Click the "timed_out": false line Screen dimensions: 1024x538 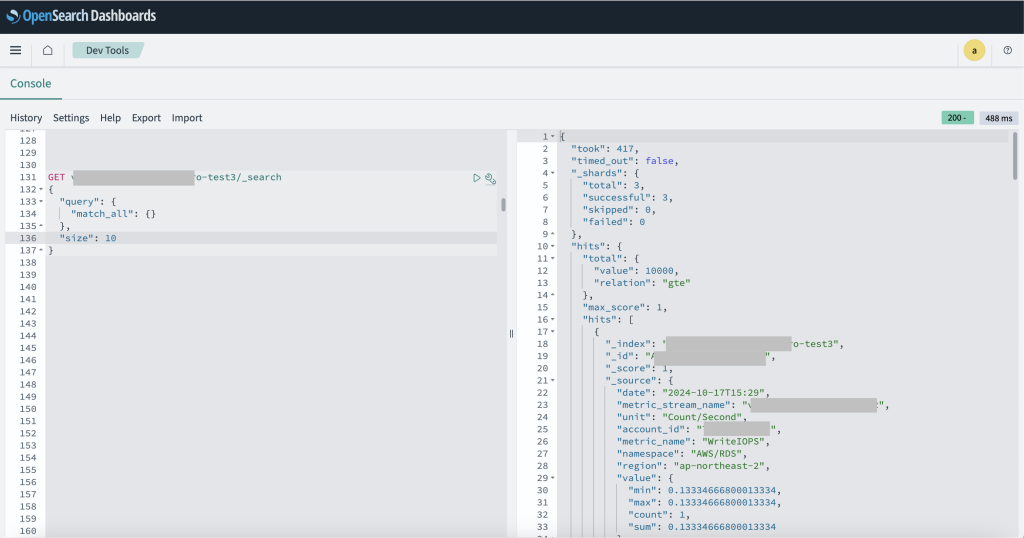point(626,161)
